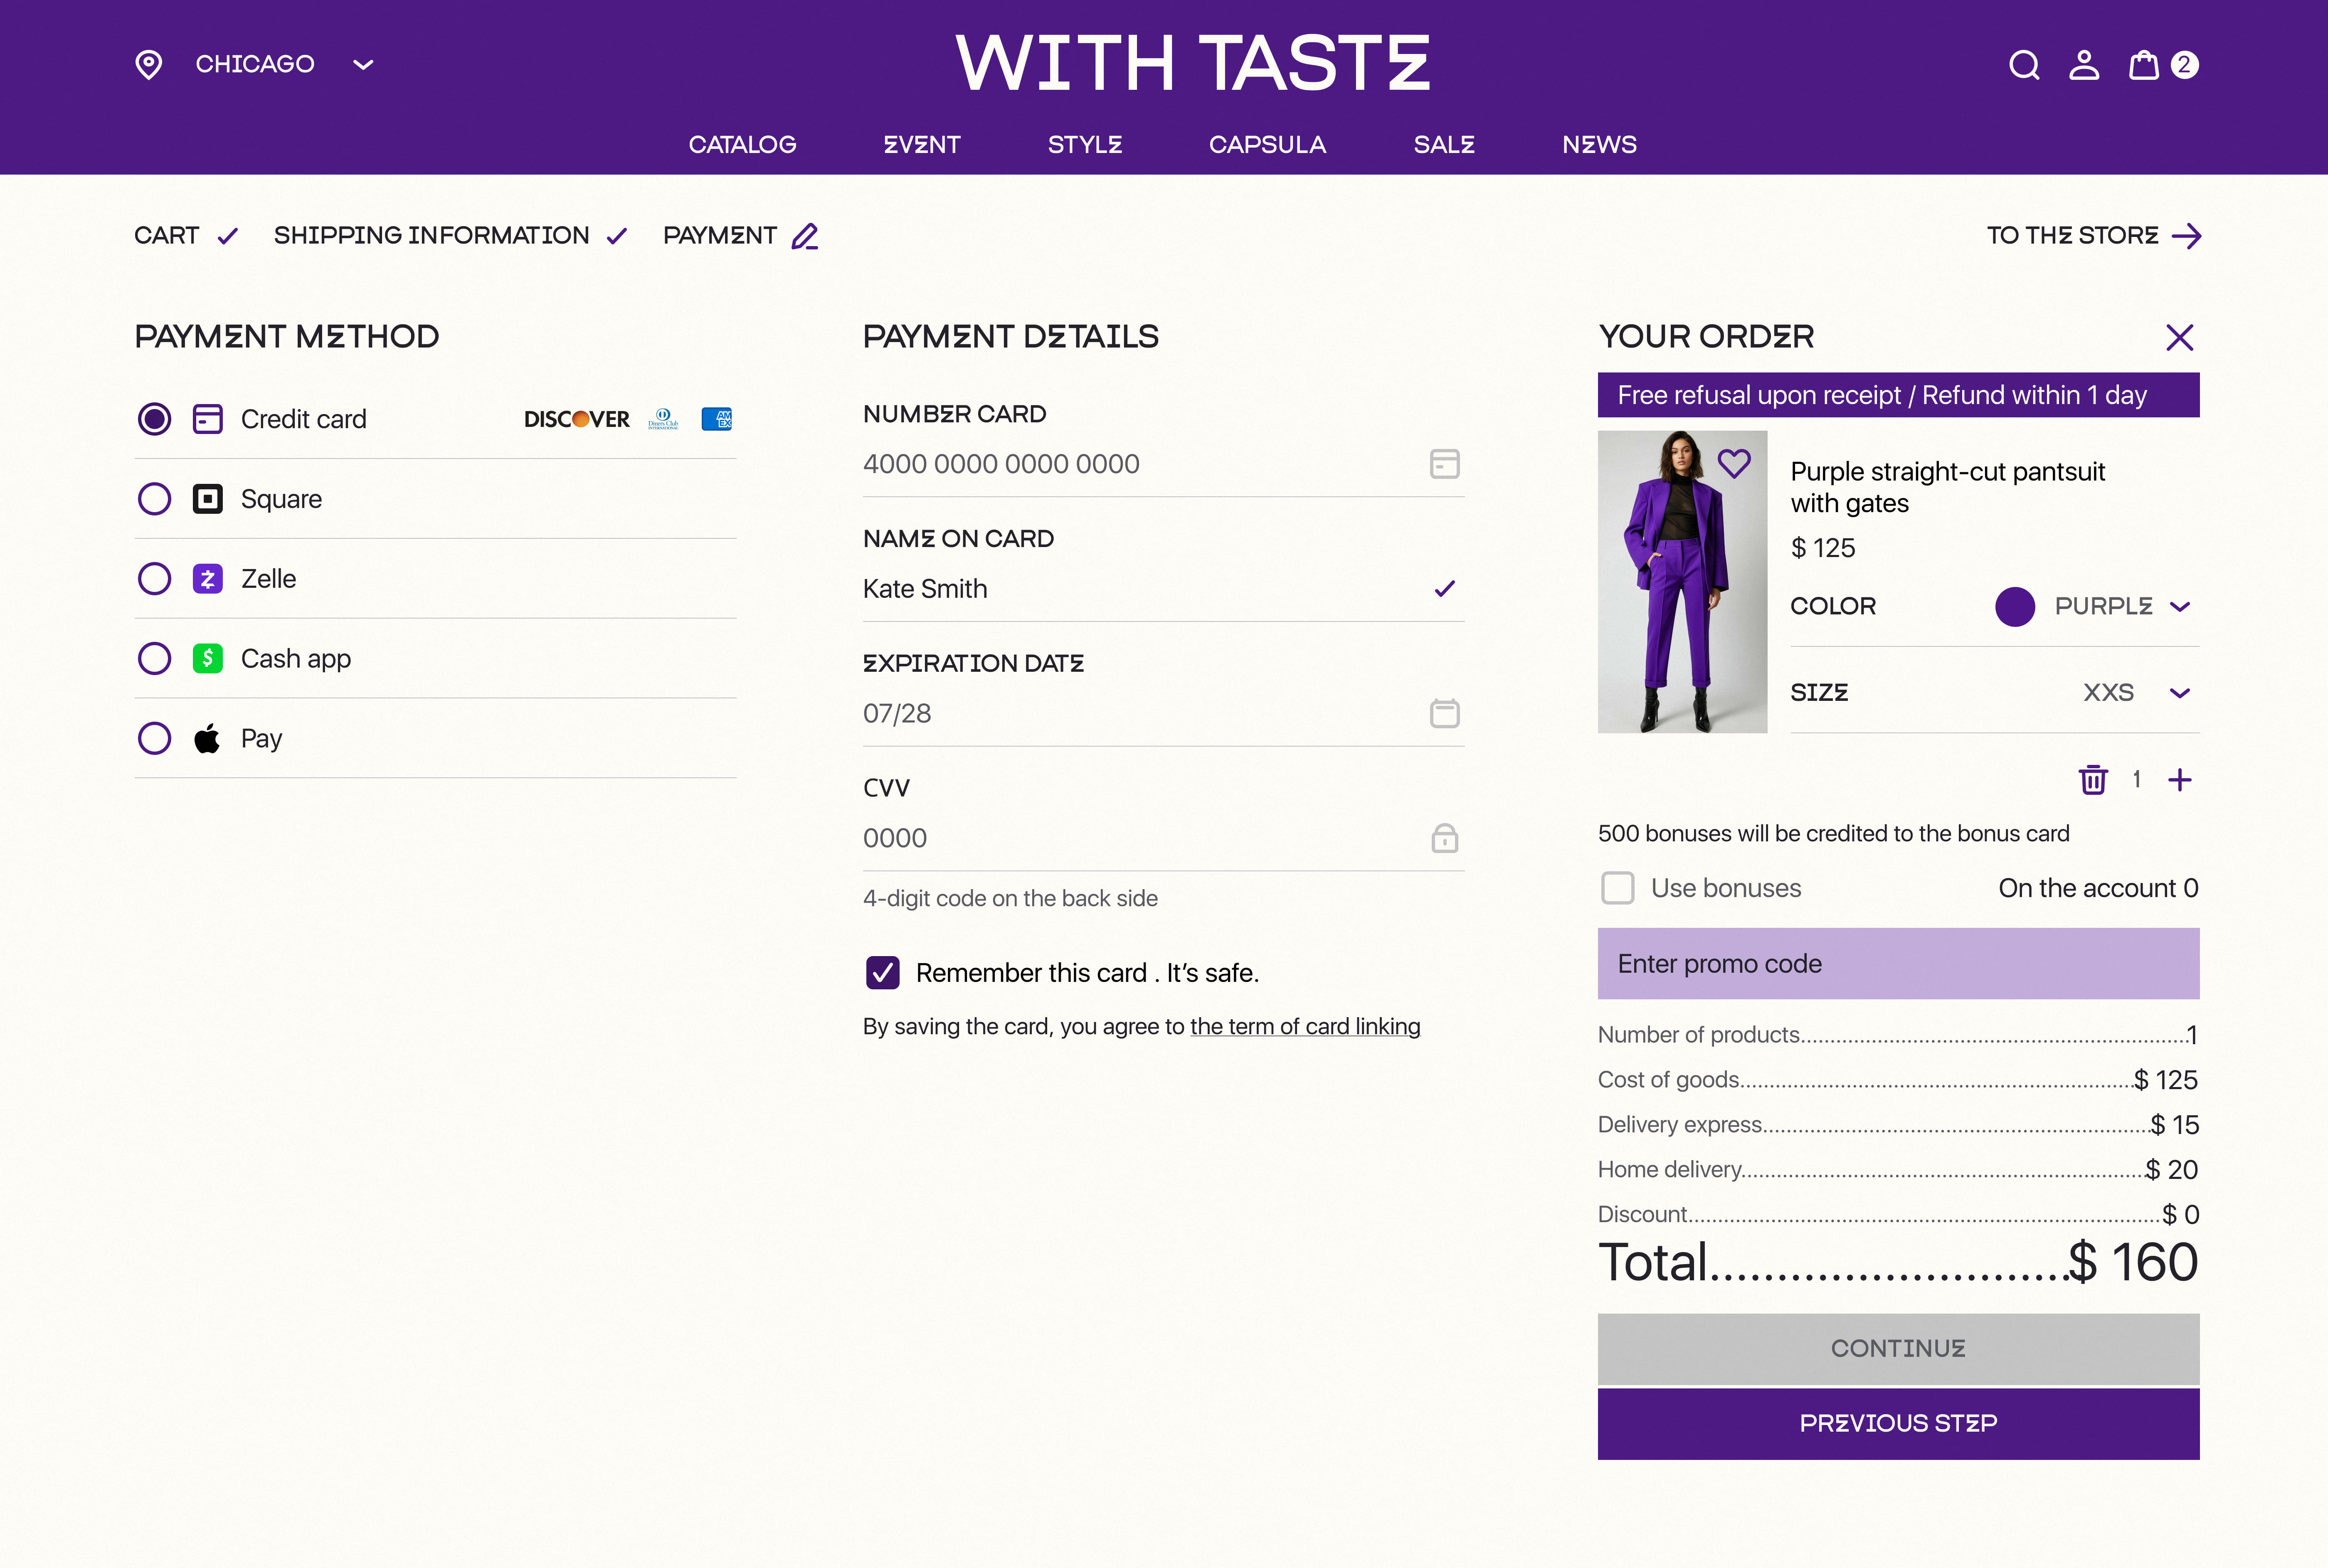Open the Sale menu
The image size is (2328, 1568).
pyautogui.click(x=1444, y=145)
